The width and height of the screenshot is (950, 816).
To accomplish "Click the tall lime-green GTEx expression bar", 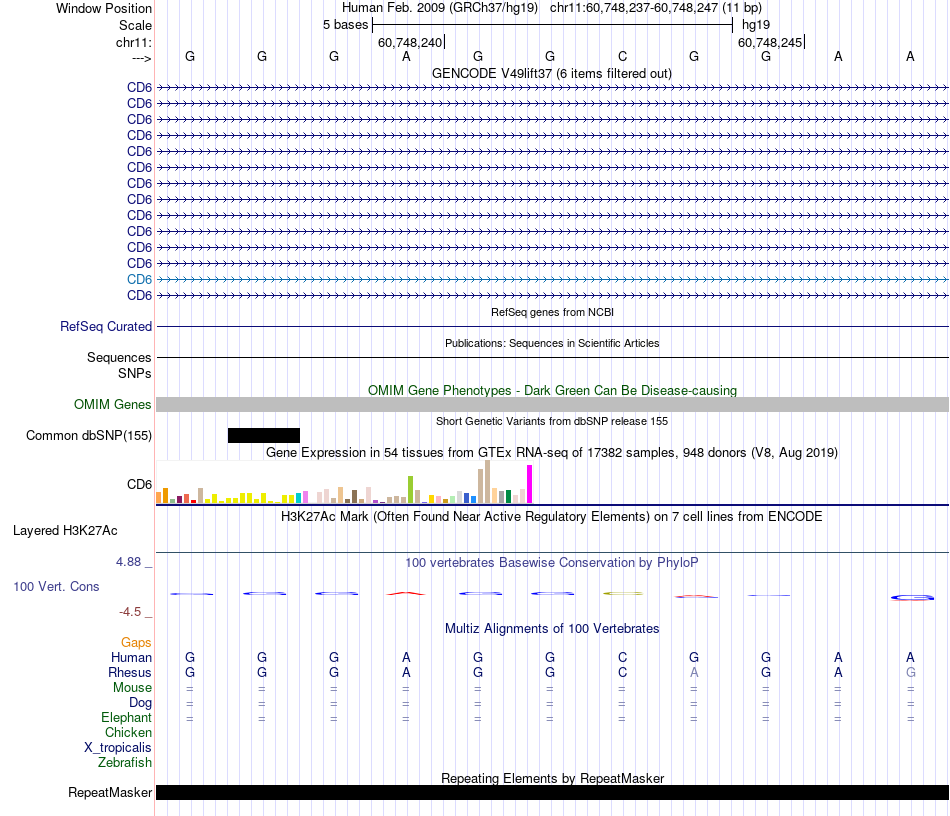I will point(410,489).
